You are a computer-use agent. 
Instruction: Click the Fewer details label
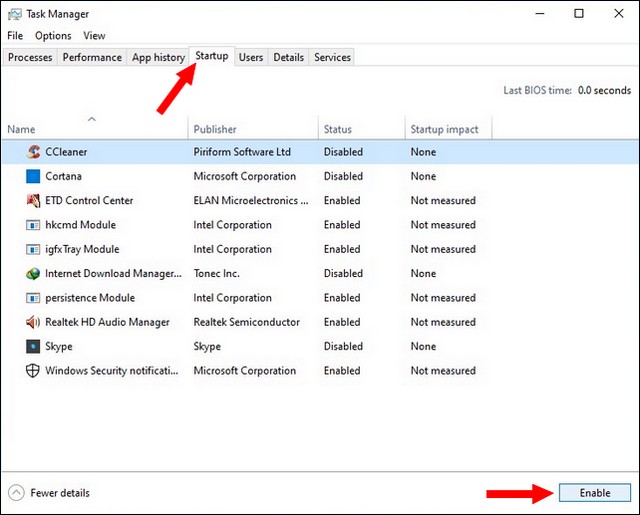[x=60, y=493]
